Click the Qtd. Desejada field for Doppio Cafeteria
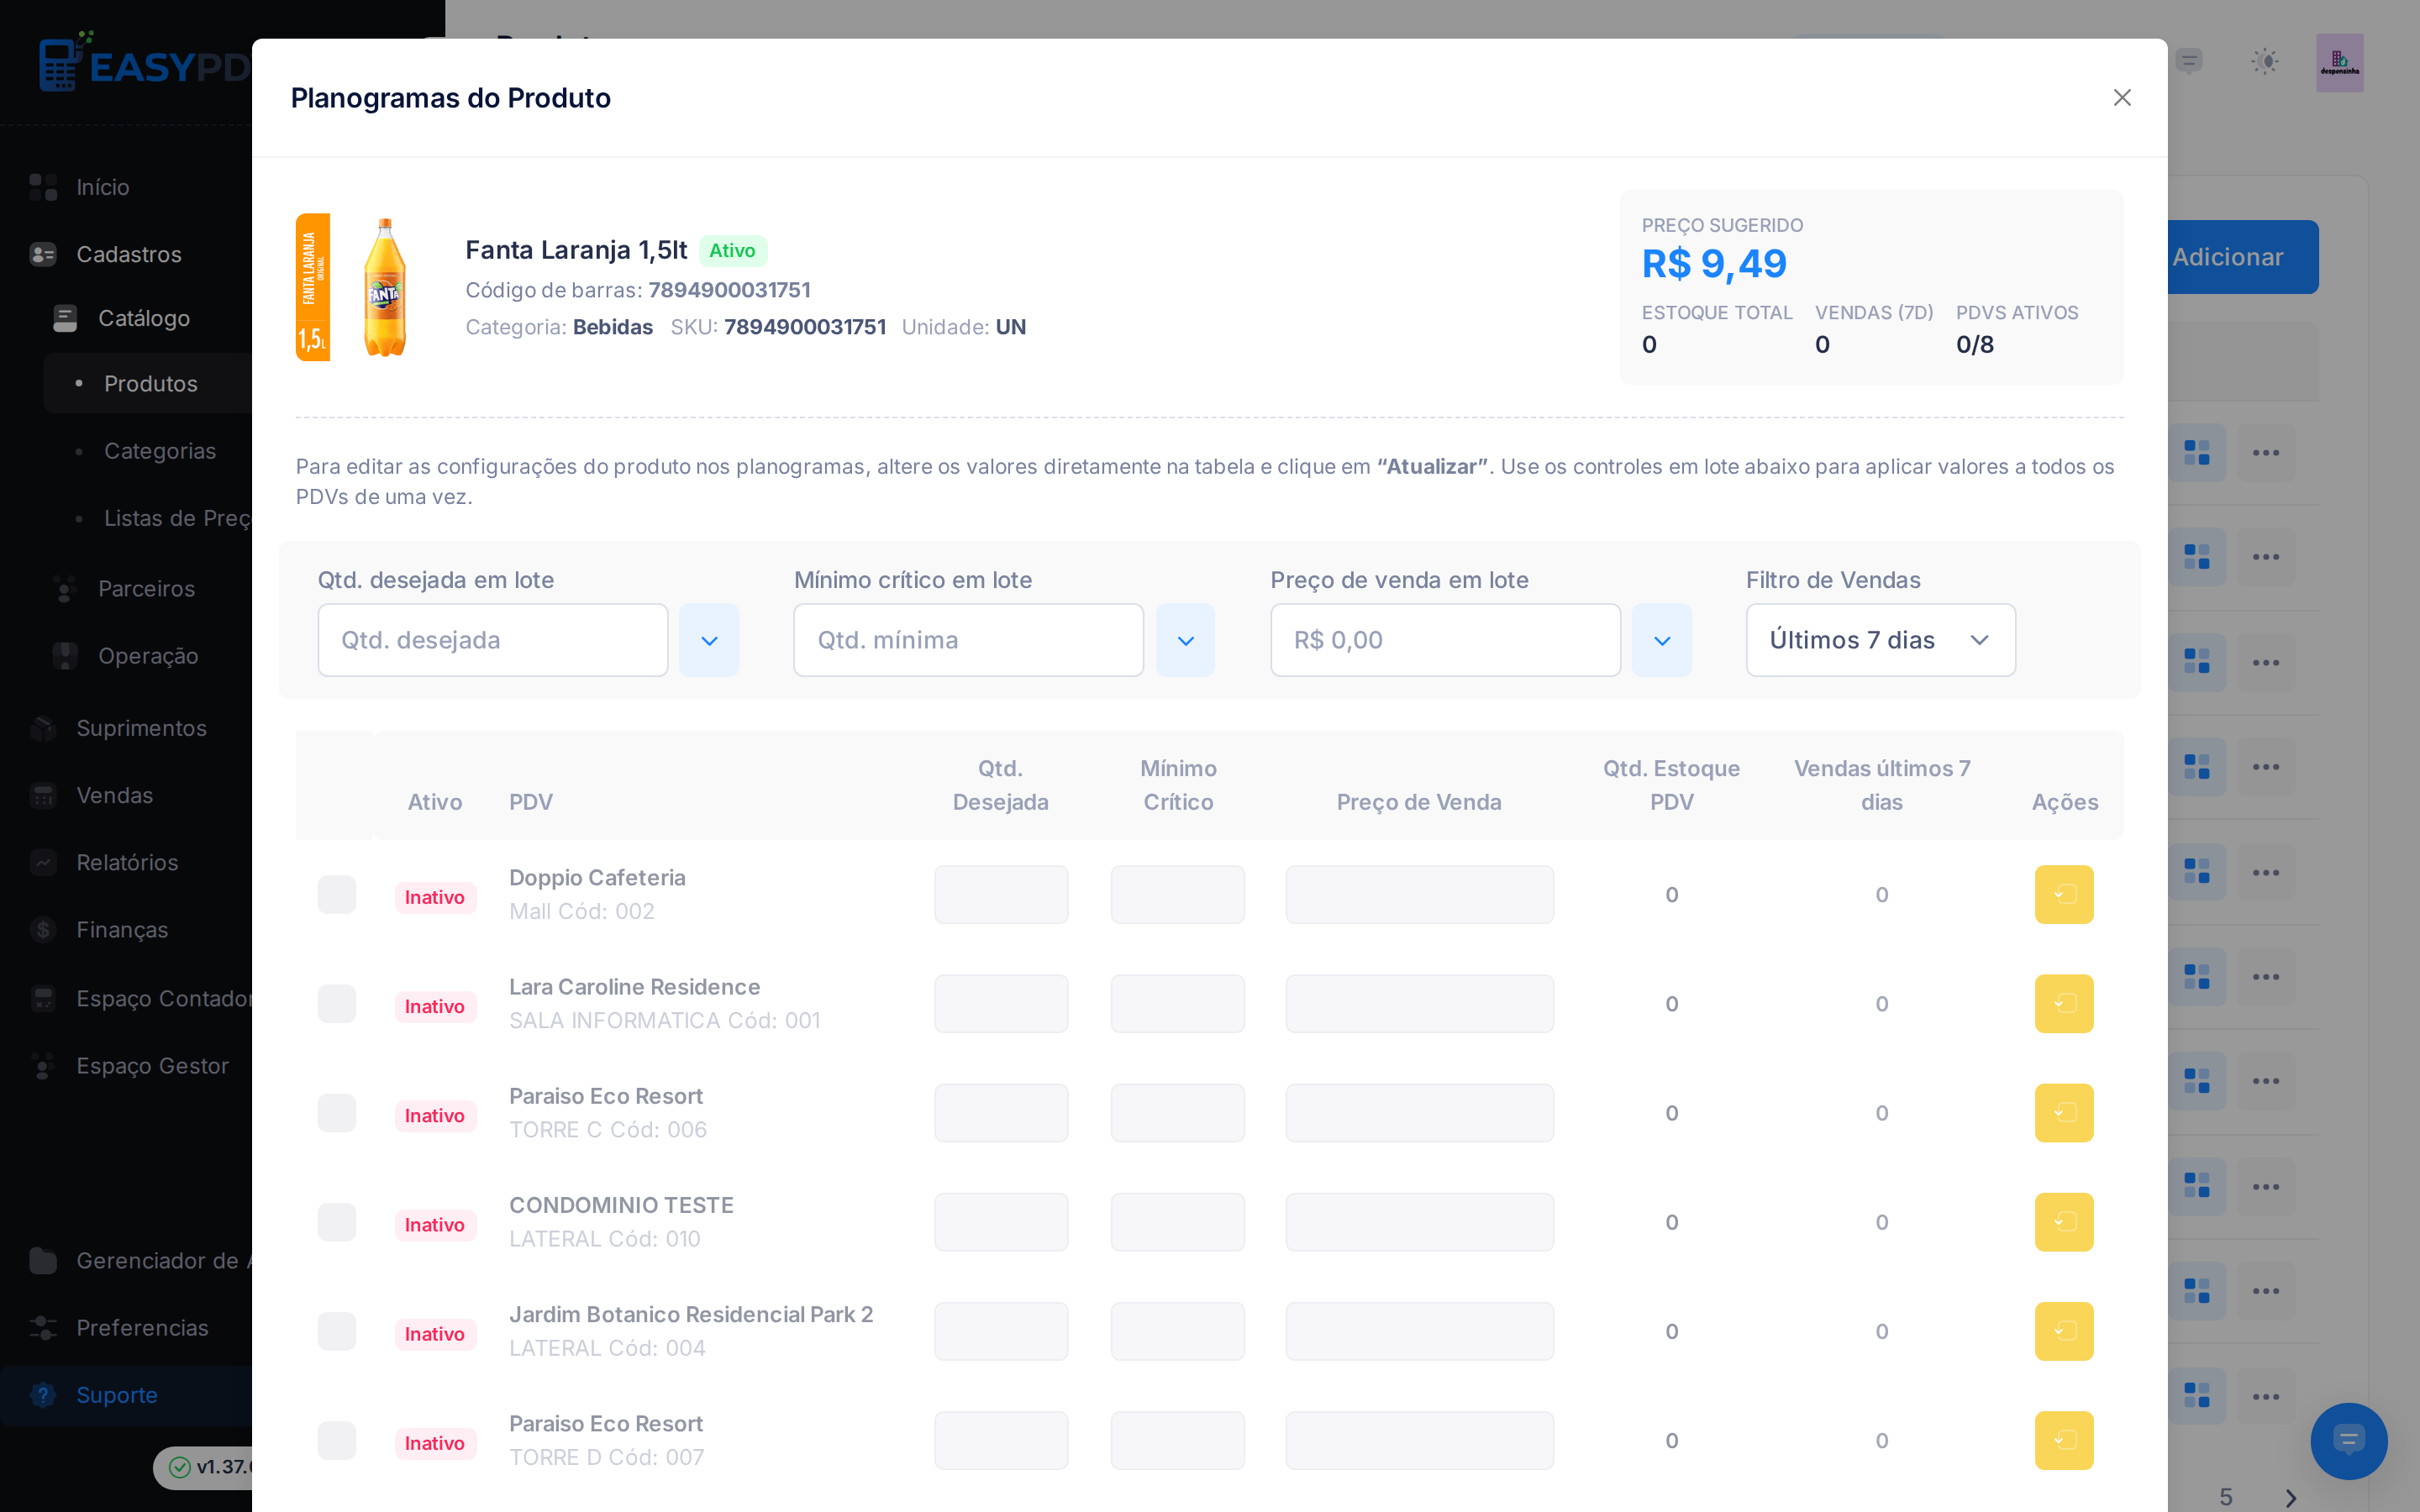 coord(1001,894)
